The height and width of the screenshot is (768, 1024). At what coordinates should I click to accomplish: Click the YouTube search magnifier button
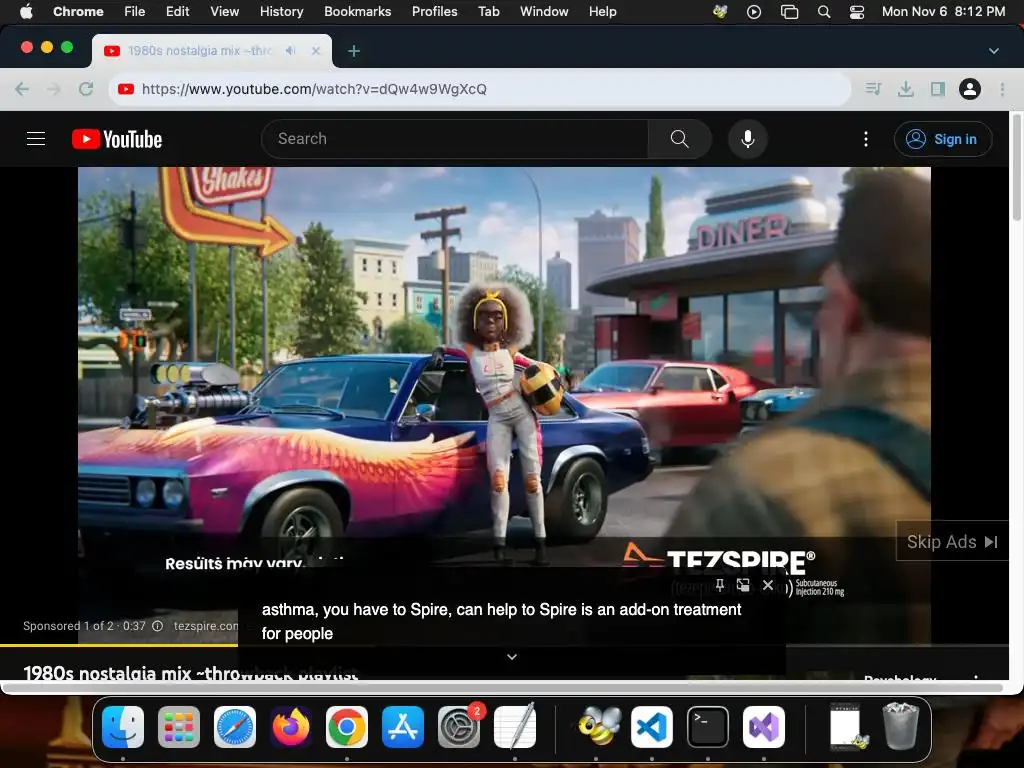click(679, 138)
